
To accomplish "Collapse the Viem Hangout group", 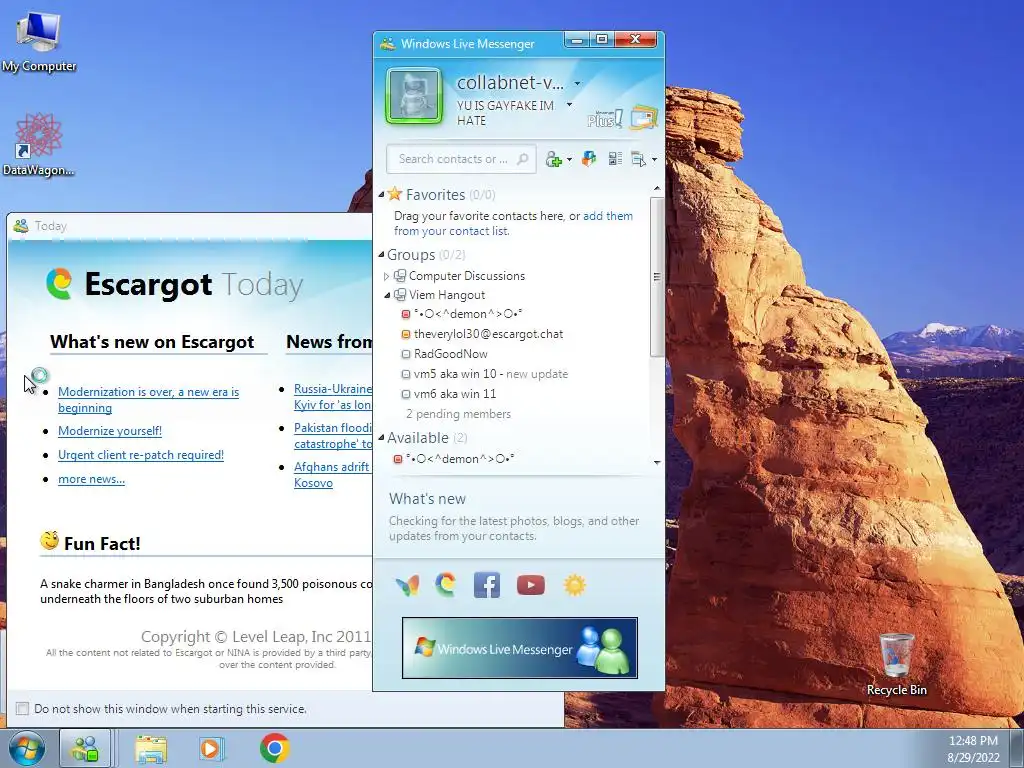I will click(387, 295).
